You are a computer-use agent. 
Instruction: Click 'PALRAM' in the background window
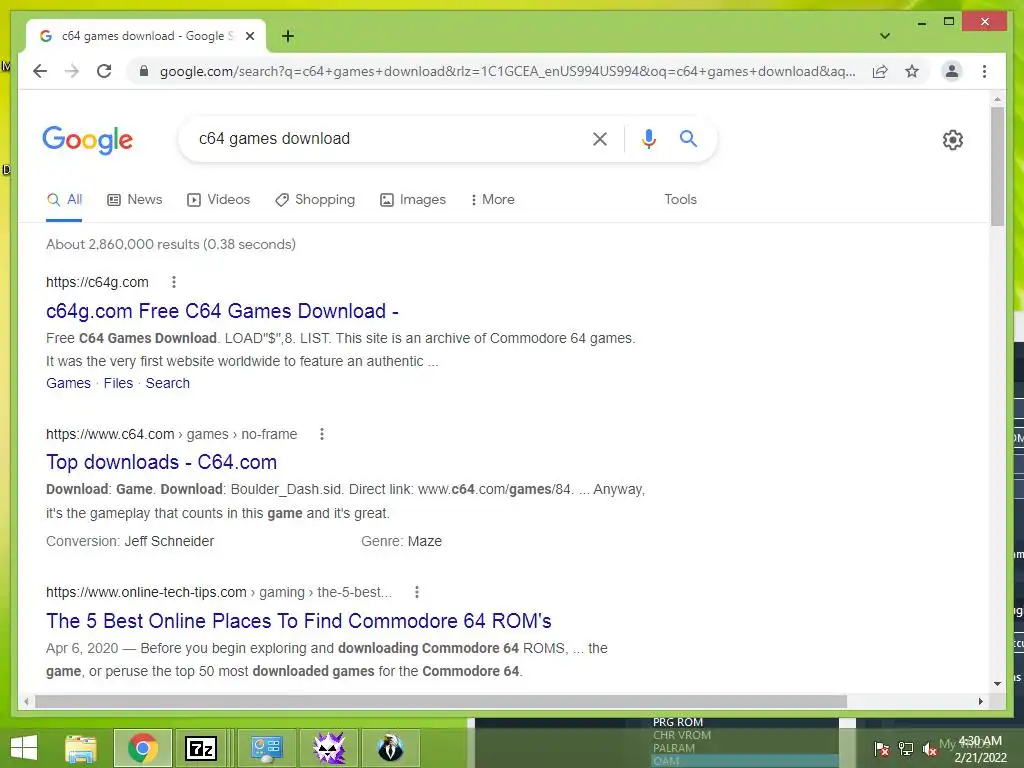click(x=674, y=748)
